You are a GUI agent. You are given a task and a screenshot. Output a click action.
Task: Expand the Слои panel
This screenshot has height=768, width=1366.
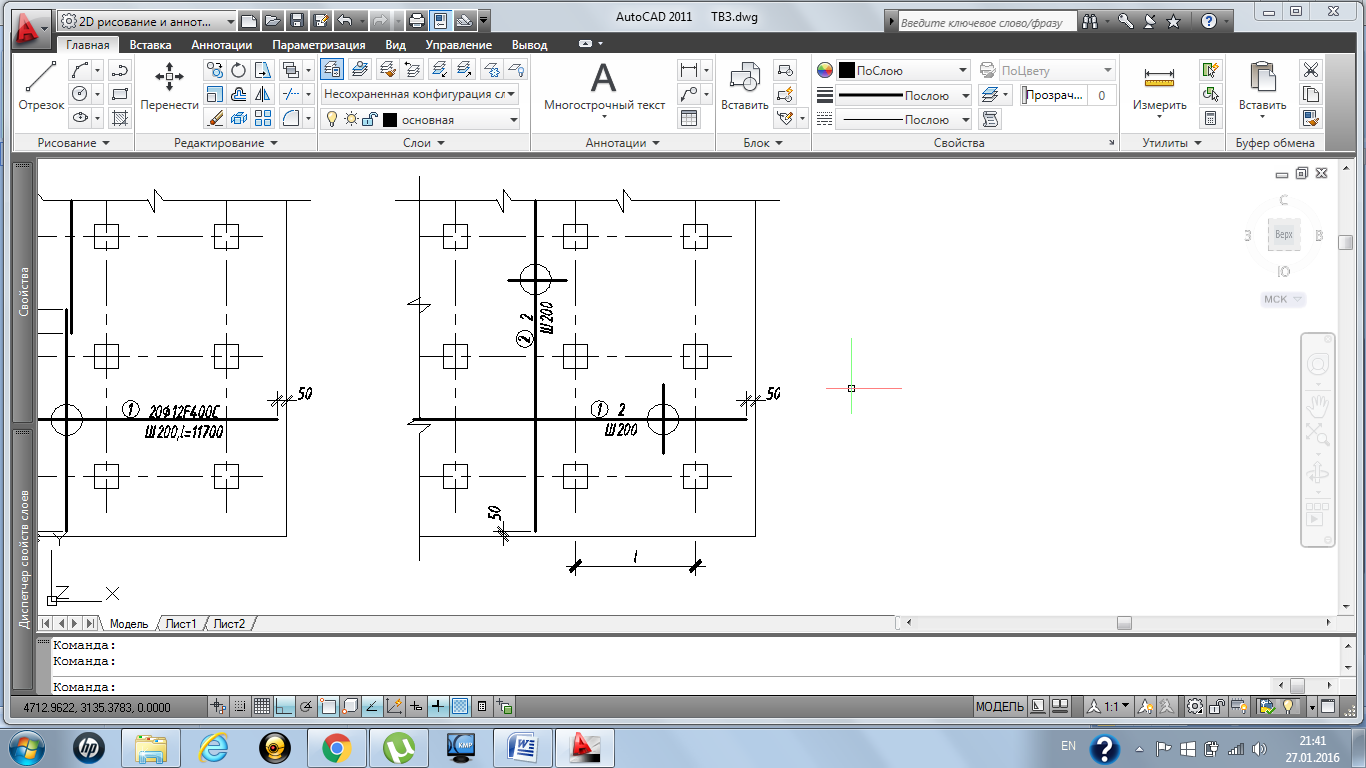tap(424, 143)
